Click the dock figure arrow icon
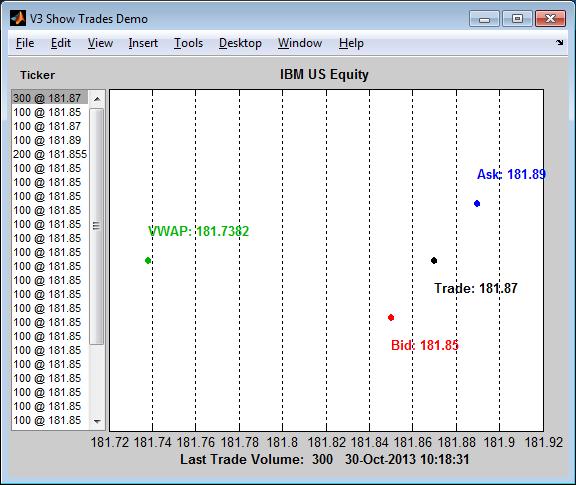Screen dimensions: 576x485 tap(559, 43)
